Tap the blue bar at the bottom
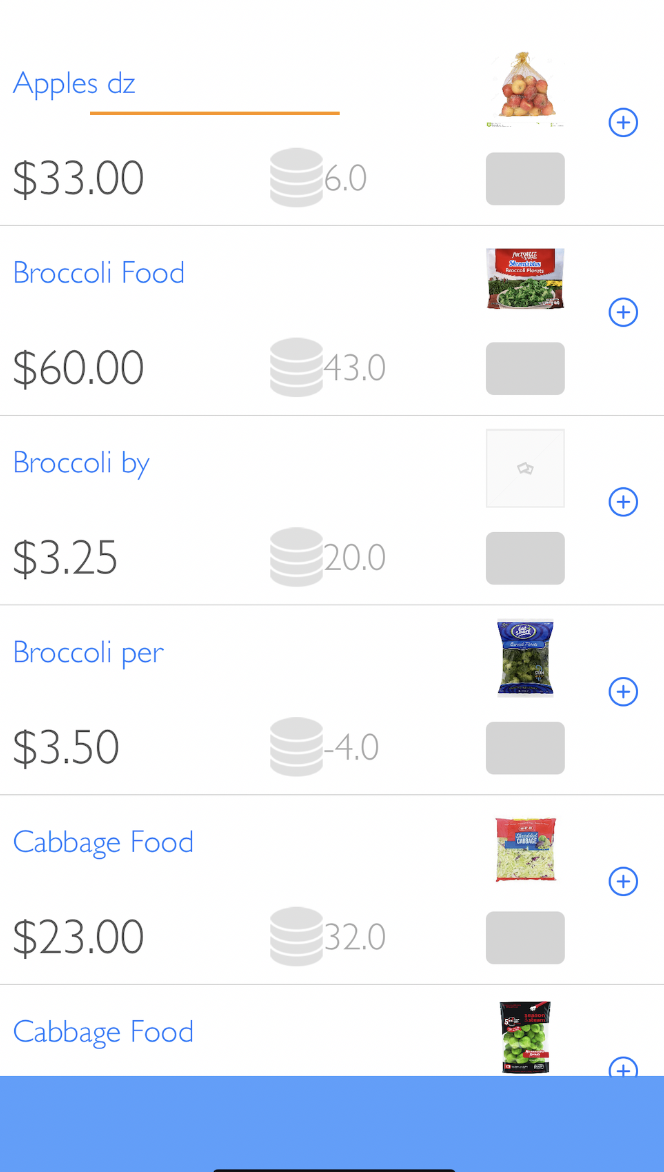664x1172 pixels. pos(332,1120)
